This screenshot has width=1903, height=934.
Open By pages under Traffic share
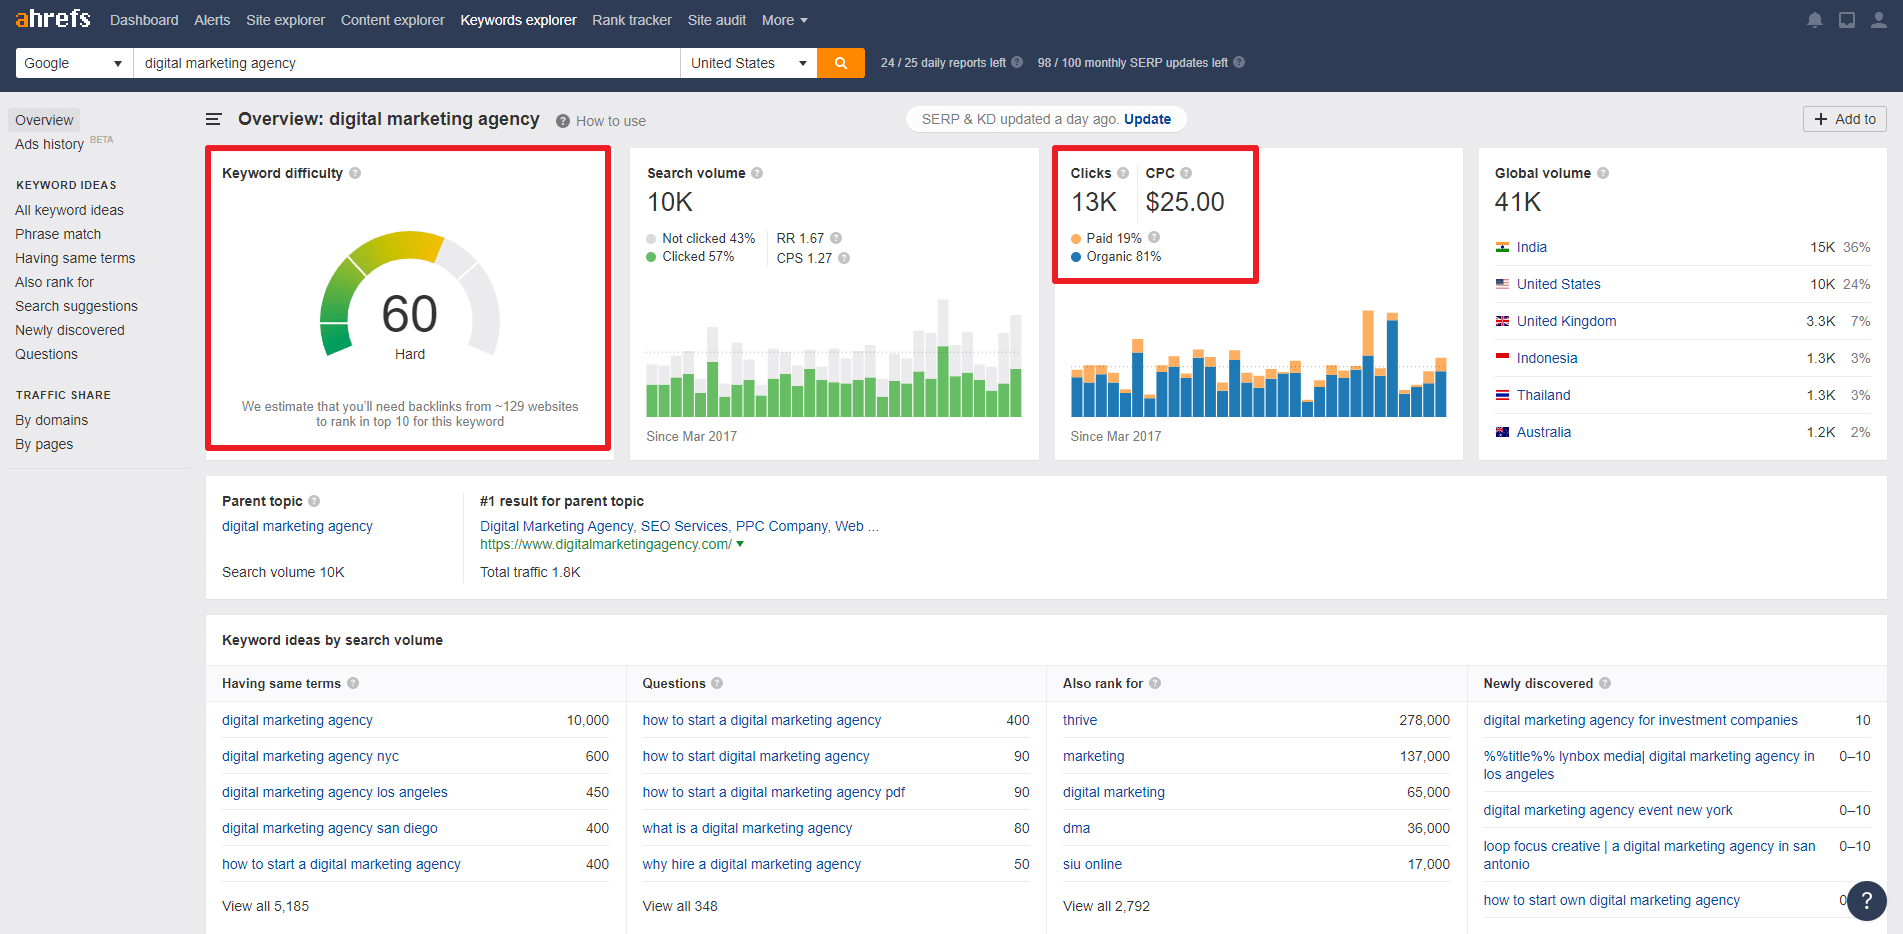(x=44, y=444)
